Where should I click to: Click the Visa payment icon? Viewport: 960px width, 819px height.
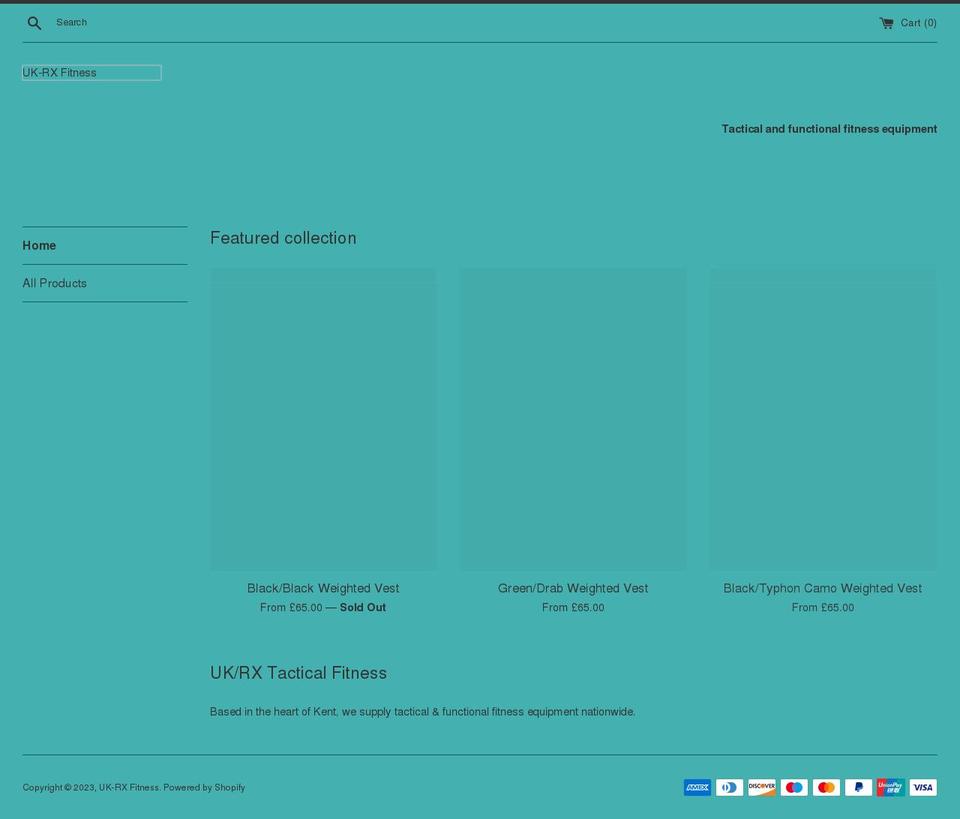923,787
